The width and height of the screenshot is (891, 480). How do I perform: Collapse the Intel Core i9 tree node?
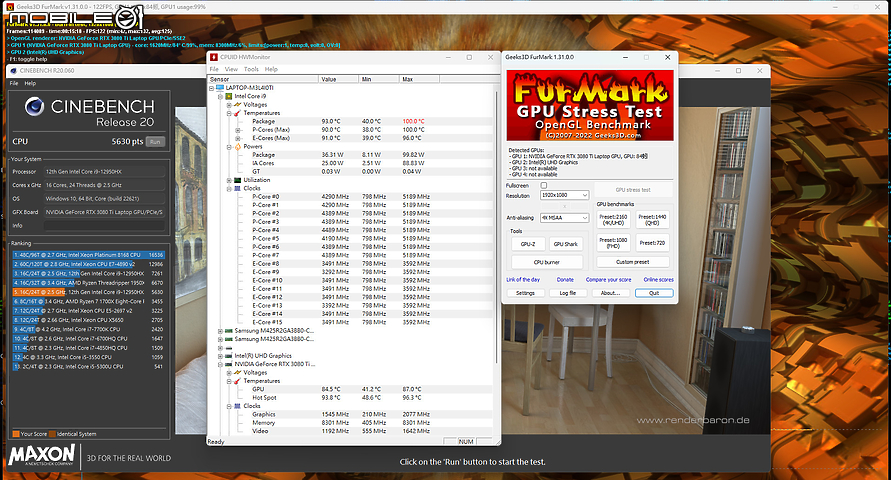tap(220, 97)
